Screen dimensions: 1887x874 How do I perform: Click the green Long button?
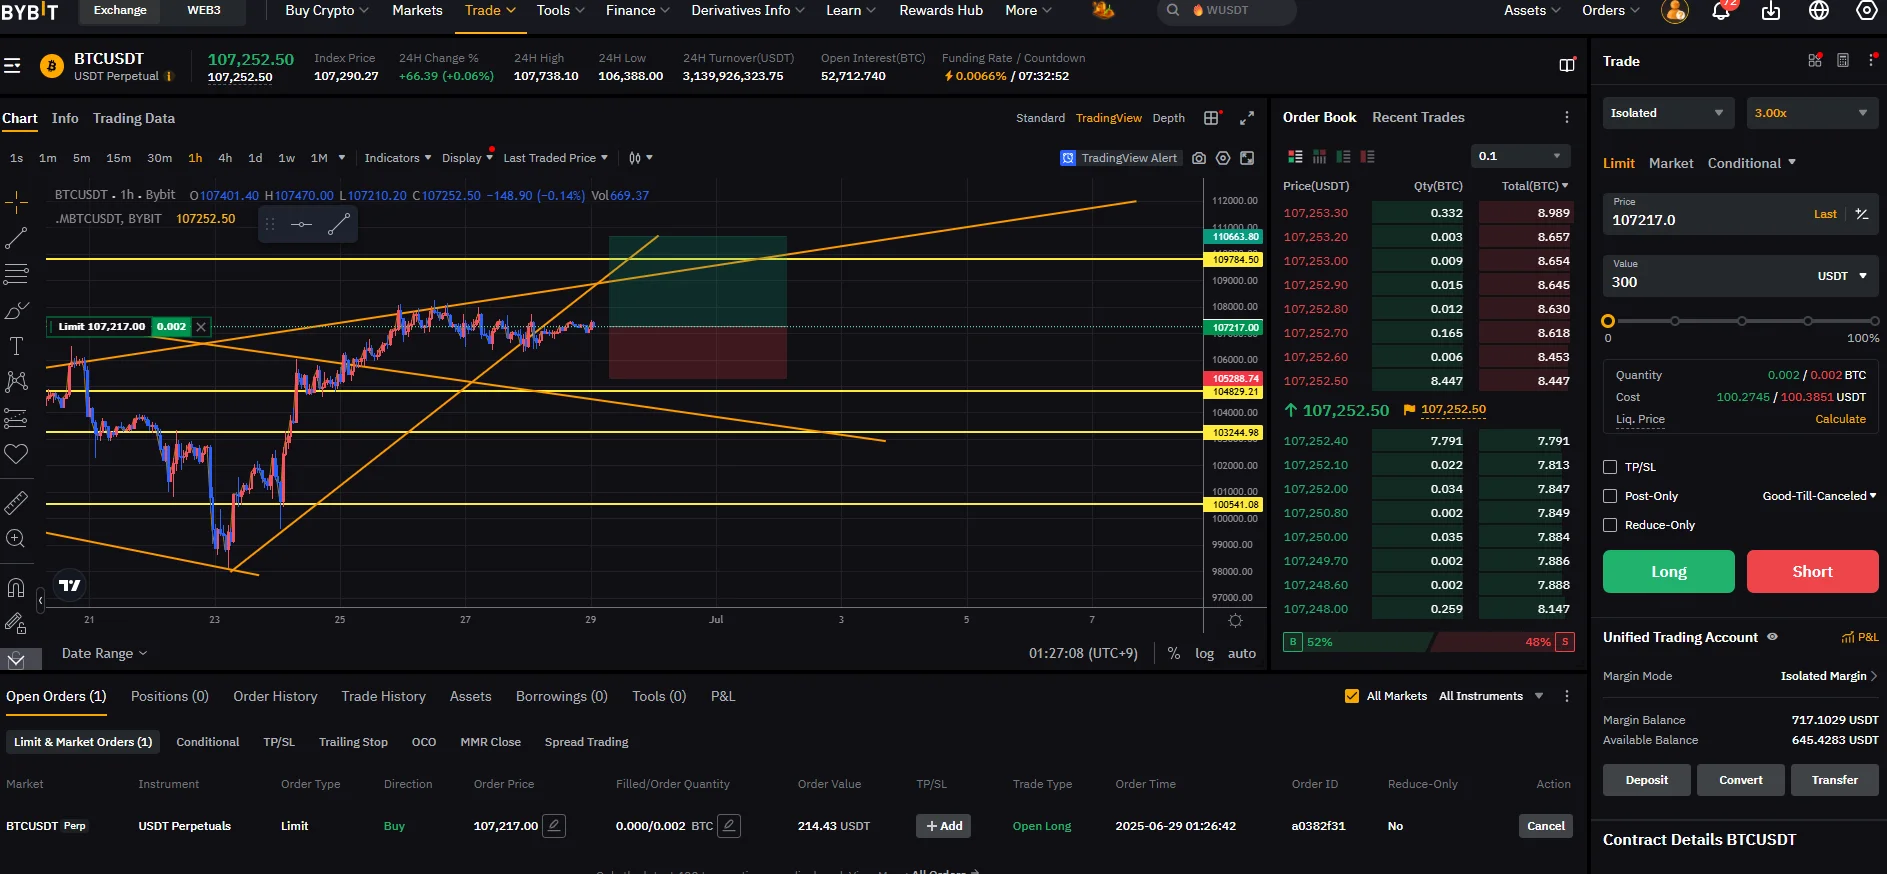(x=1669, y=572)
